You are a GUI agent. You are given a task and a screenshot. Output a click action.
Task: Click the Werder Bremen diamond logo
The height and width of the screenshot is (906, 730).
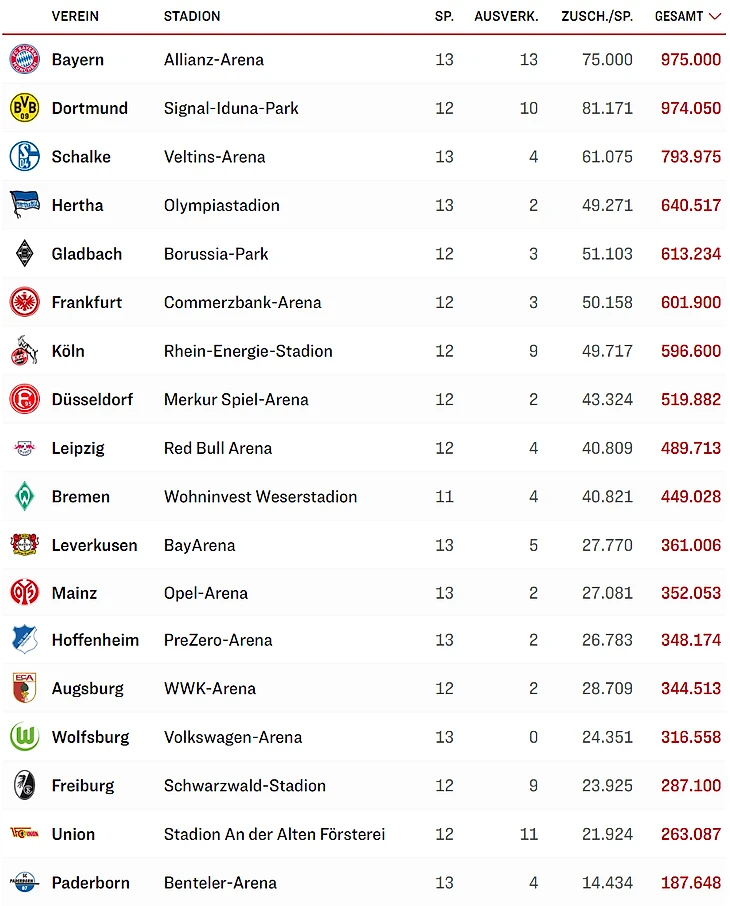click(x=24, y=496)
